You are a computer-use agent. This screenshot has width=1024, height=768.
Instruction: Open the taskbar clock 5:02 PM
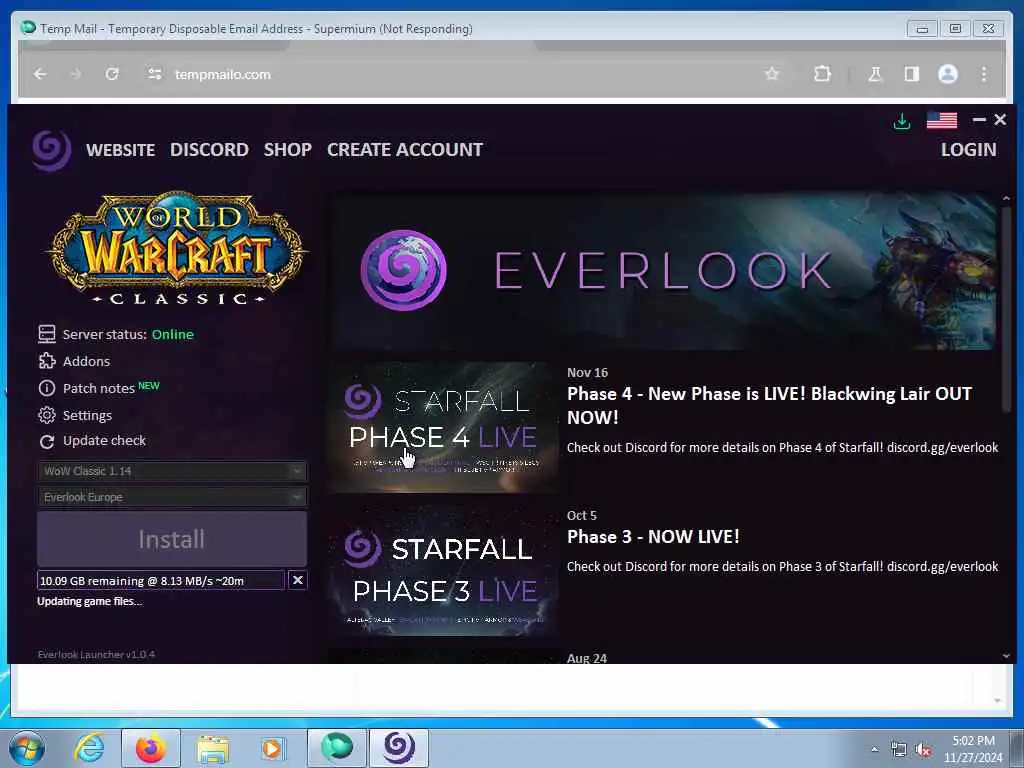pos(973,749)
